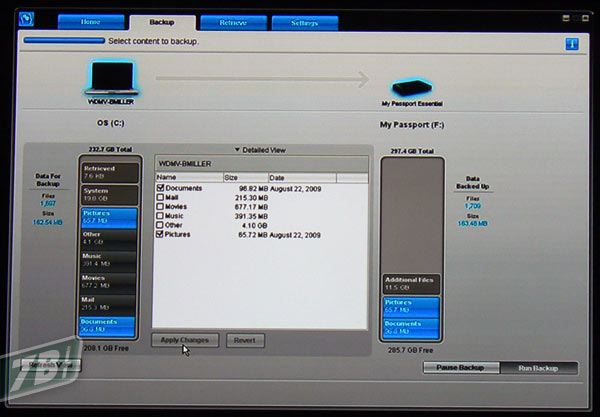This screenshot has height=417, width=600.
Task: Select the Pictures block in OS (C:) gauge
Action: [109, 217]
